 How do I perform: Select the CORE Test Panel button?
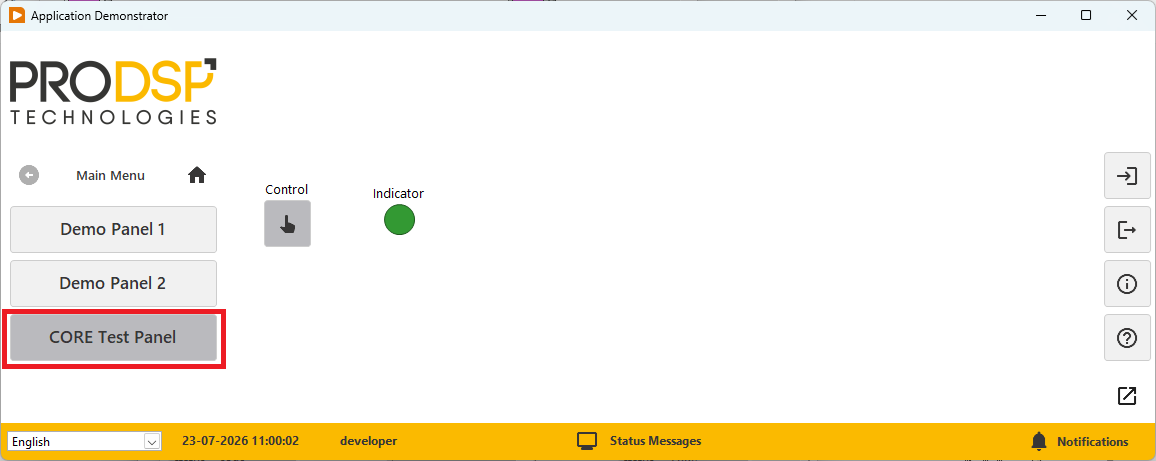click(113, 338)
